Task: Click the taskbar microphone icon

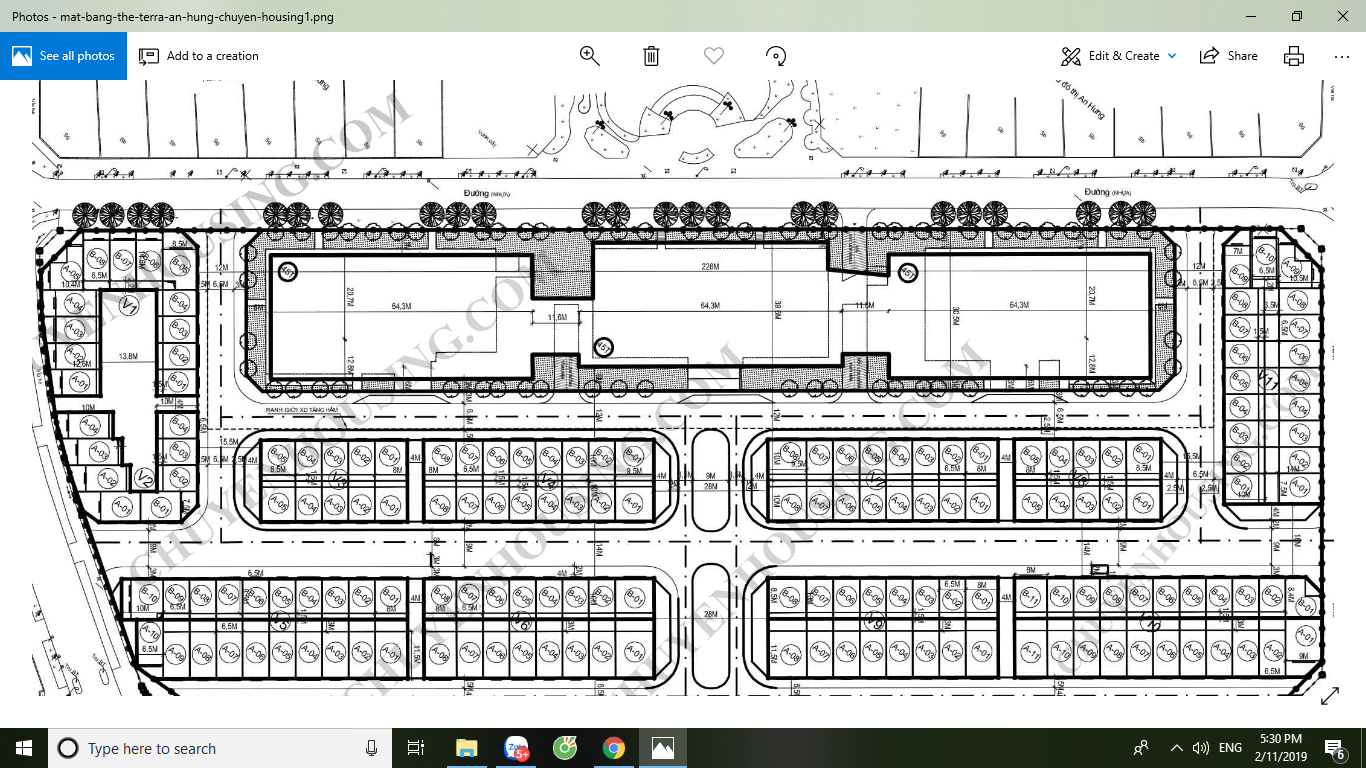Action: coord(372,748)
